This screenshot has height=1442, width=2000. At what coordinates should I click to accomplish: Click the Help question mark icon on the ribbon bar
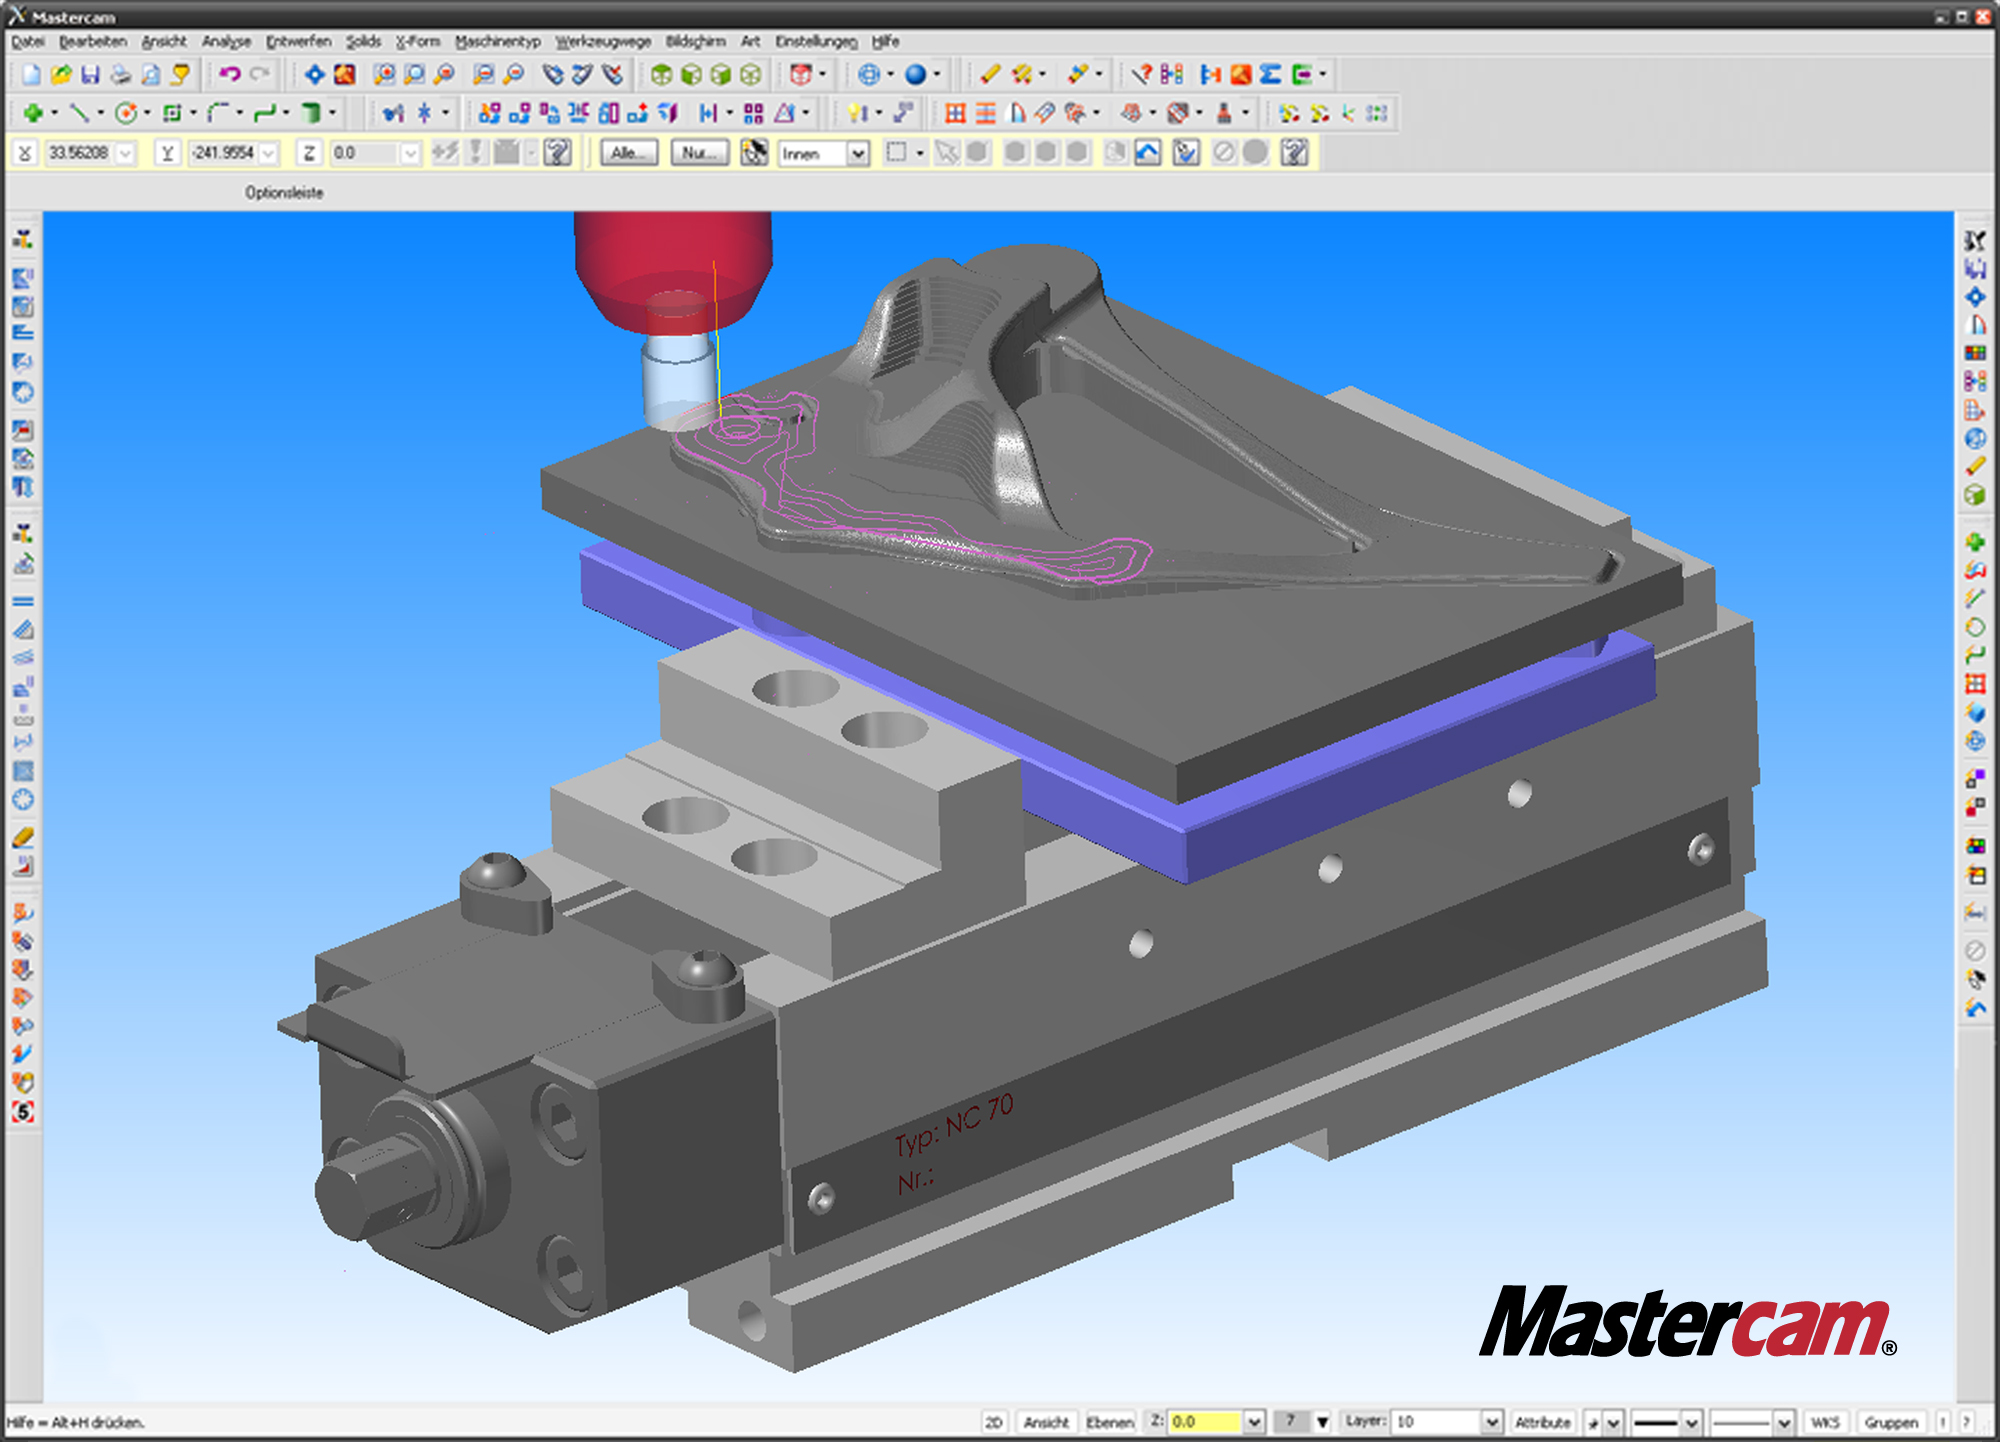(558, 153)
